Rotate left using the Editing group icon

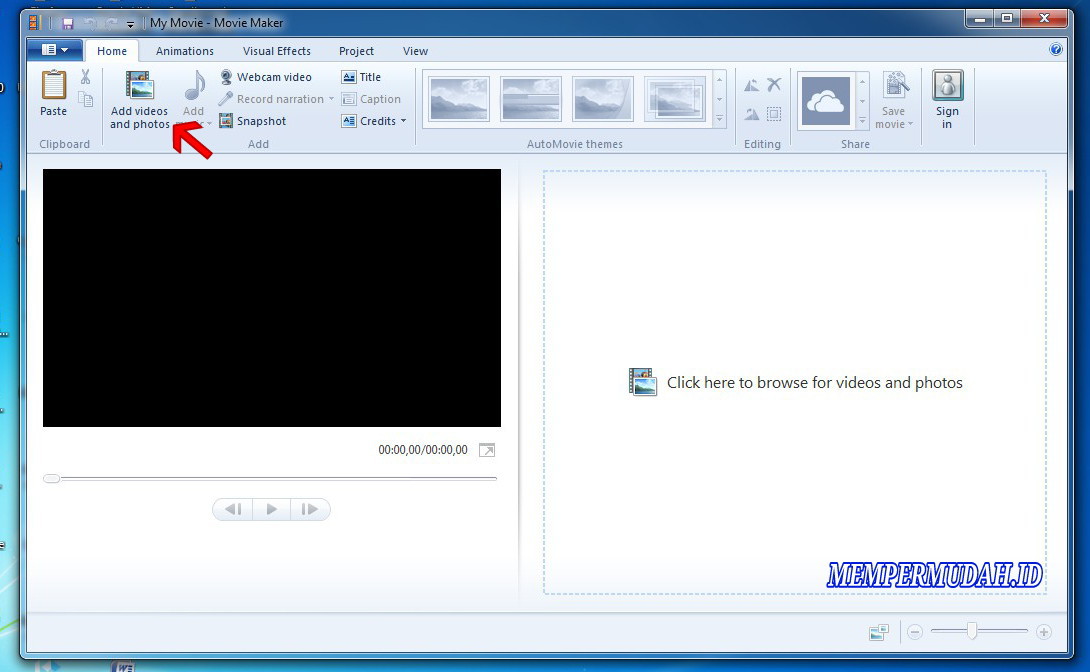tap(751, 85)
